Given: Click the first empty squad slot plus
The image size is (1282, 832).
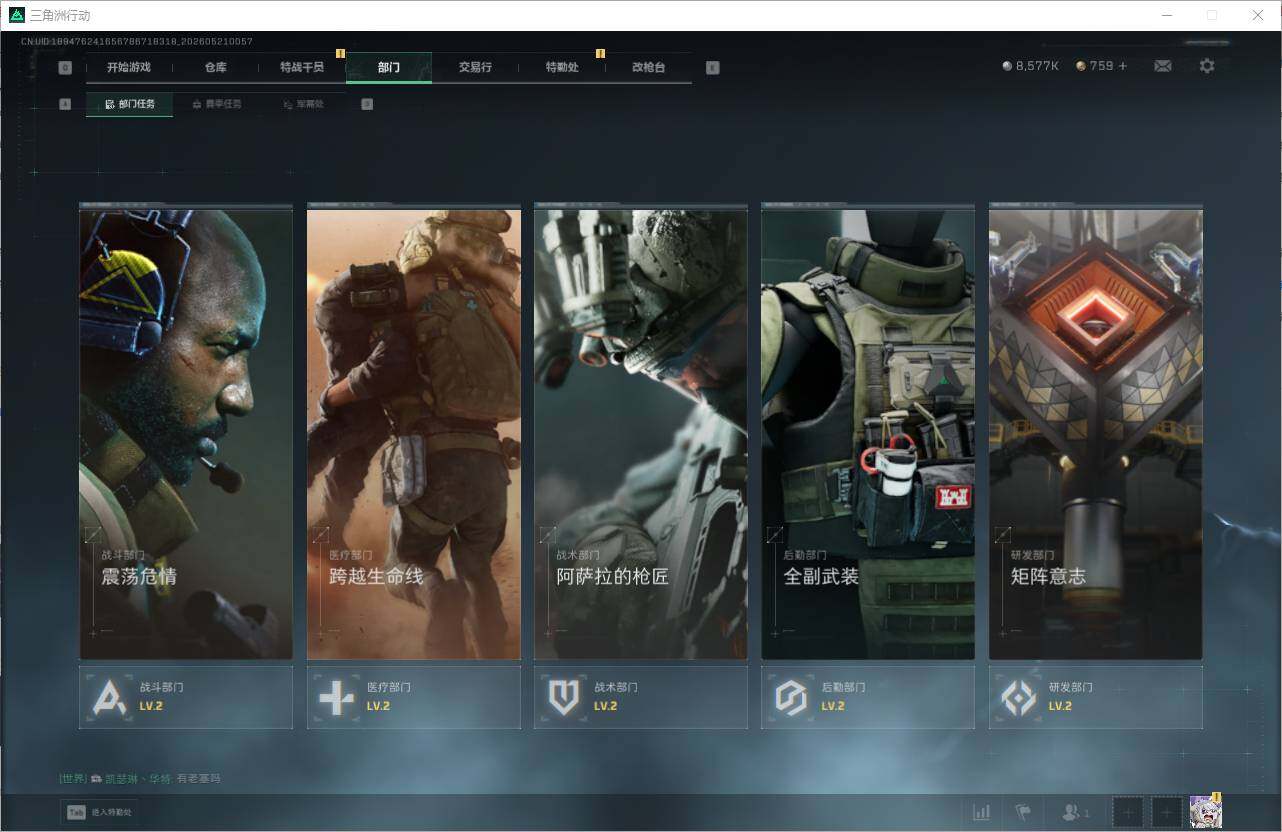Looking at the screenshot, I should tap(1128, 812).
